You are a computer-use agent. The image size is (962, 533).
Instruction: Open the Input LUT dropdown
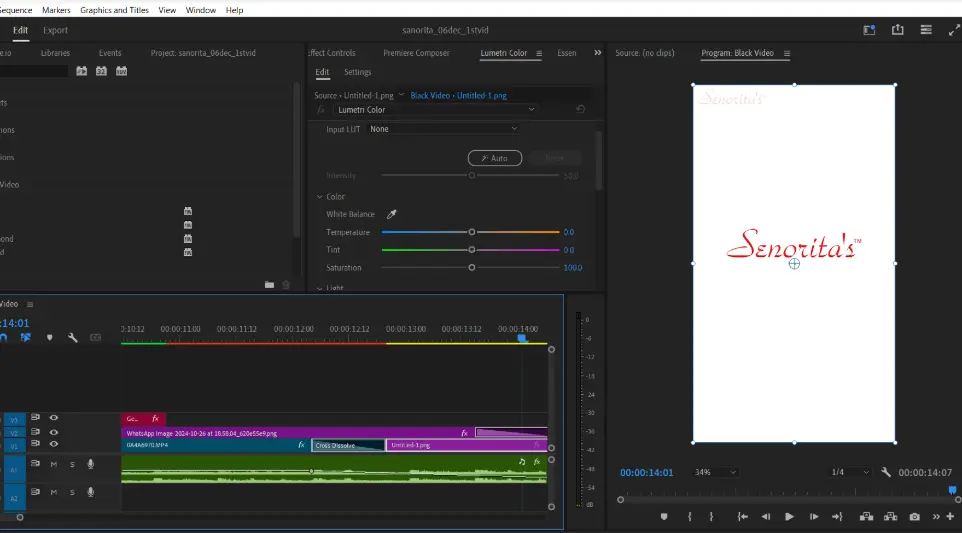[x=444, y=129]
